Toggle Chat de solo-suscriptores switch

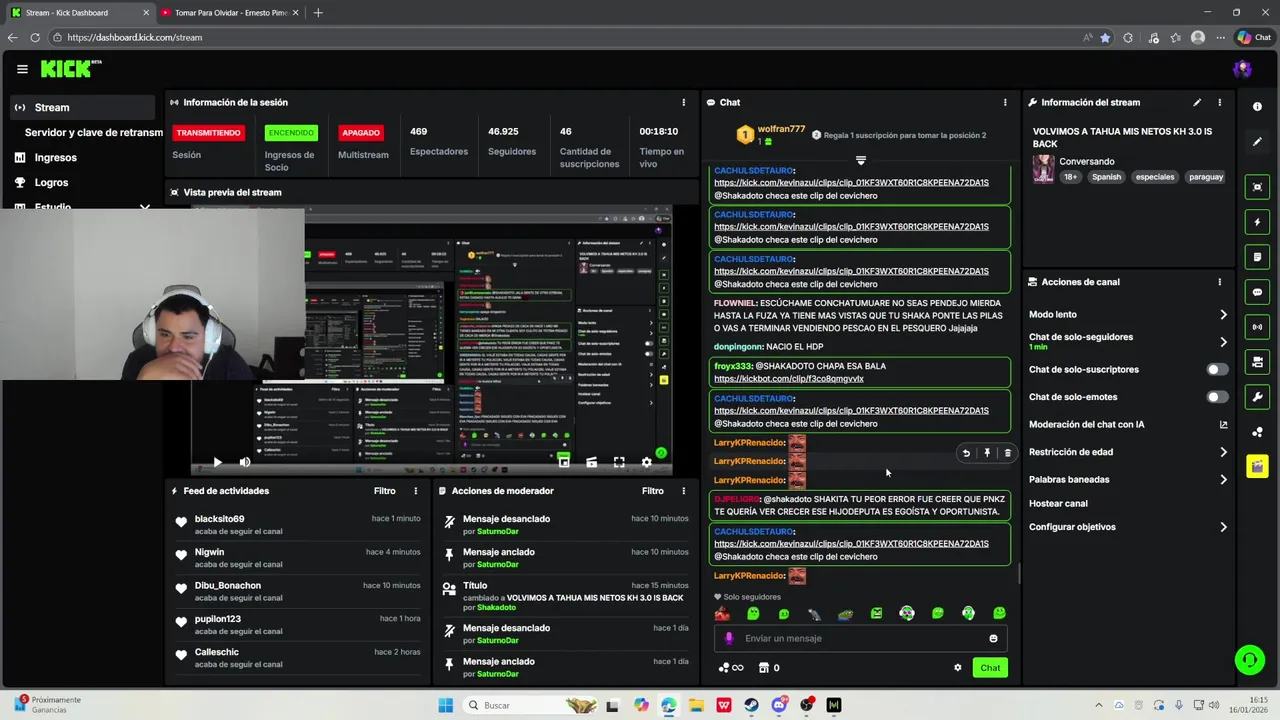(x=1217, y=369)
